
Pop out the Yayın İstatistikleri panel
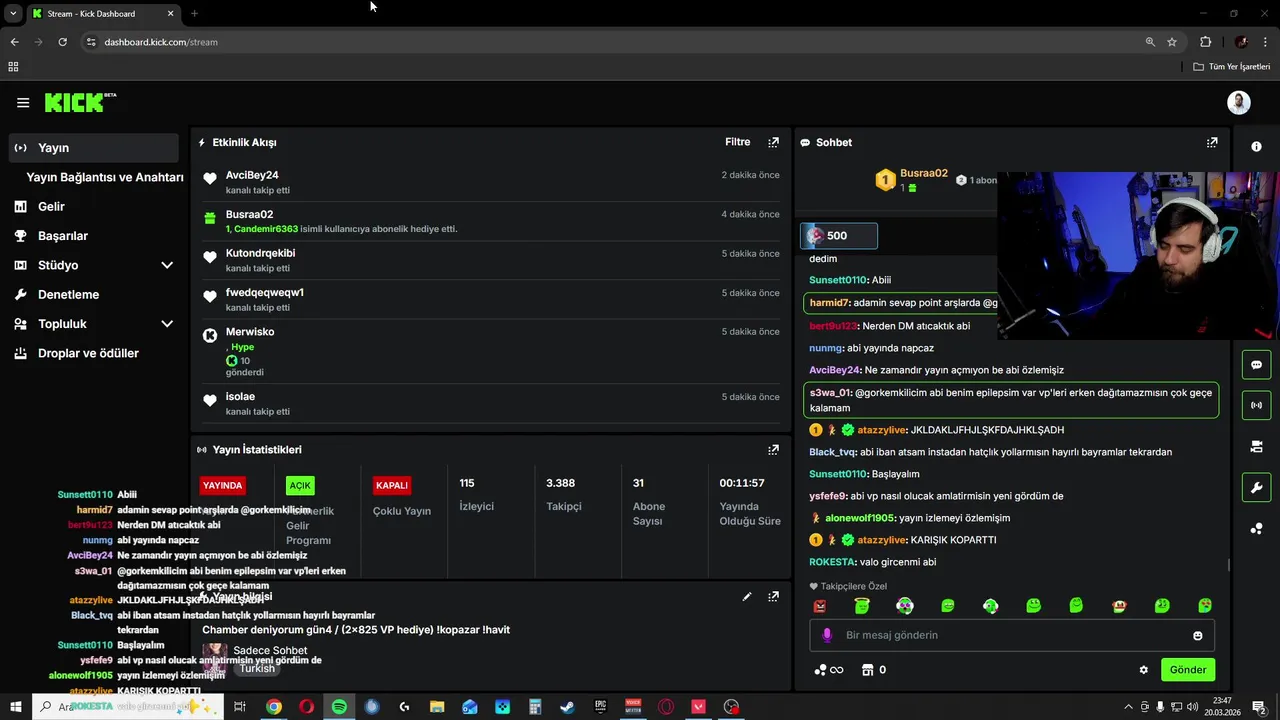point(773,450)
